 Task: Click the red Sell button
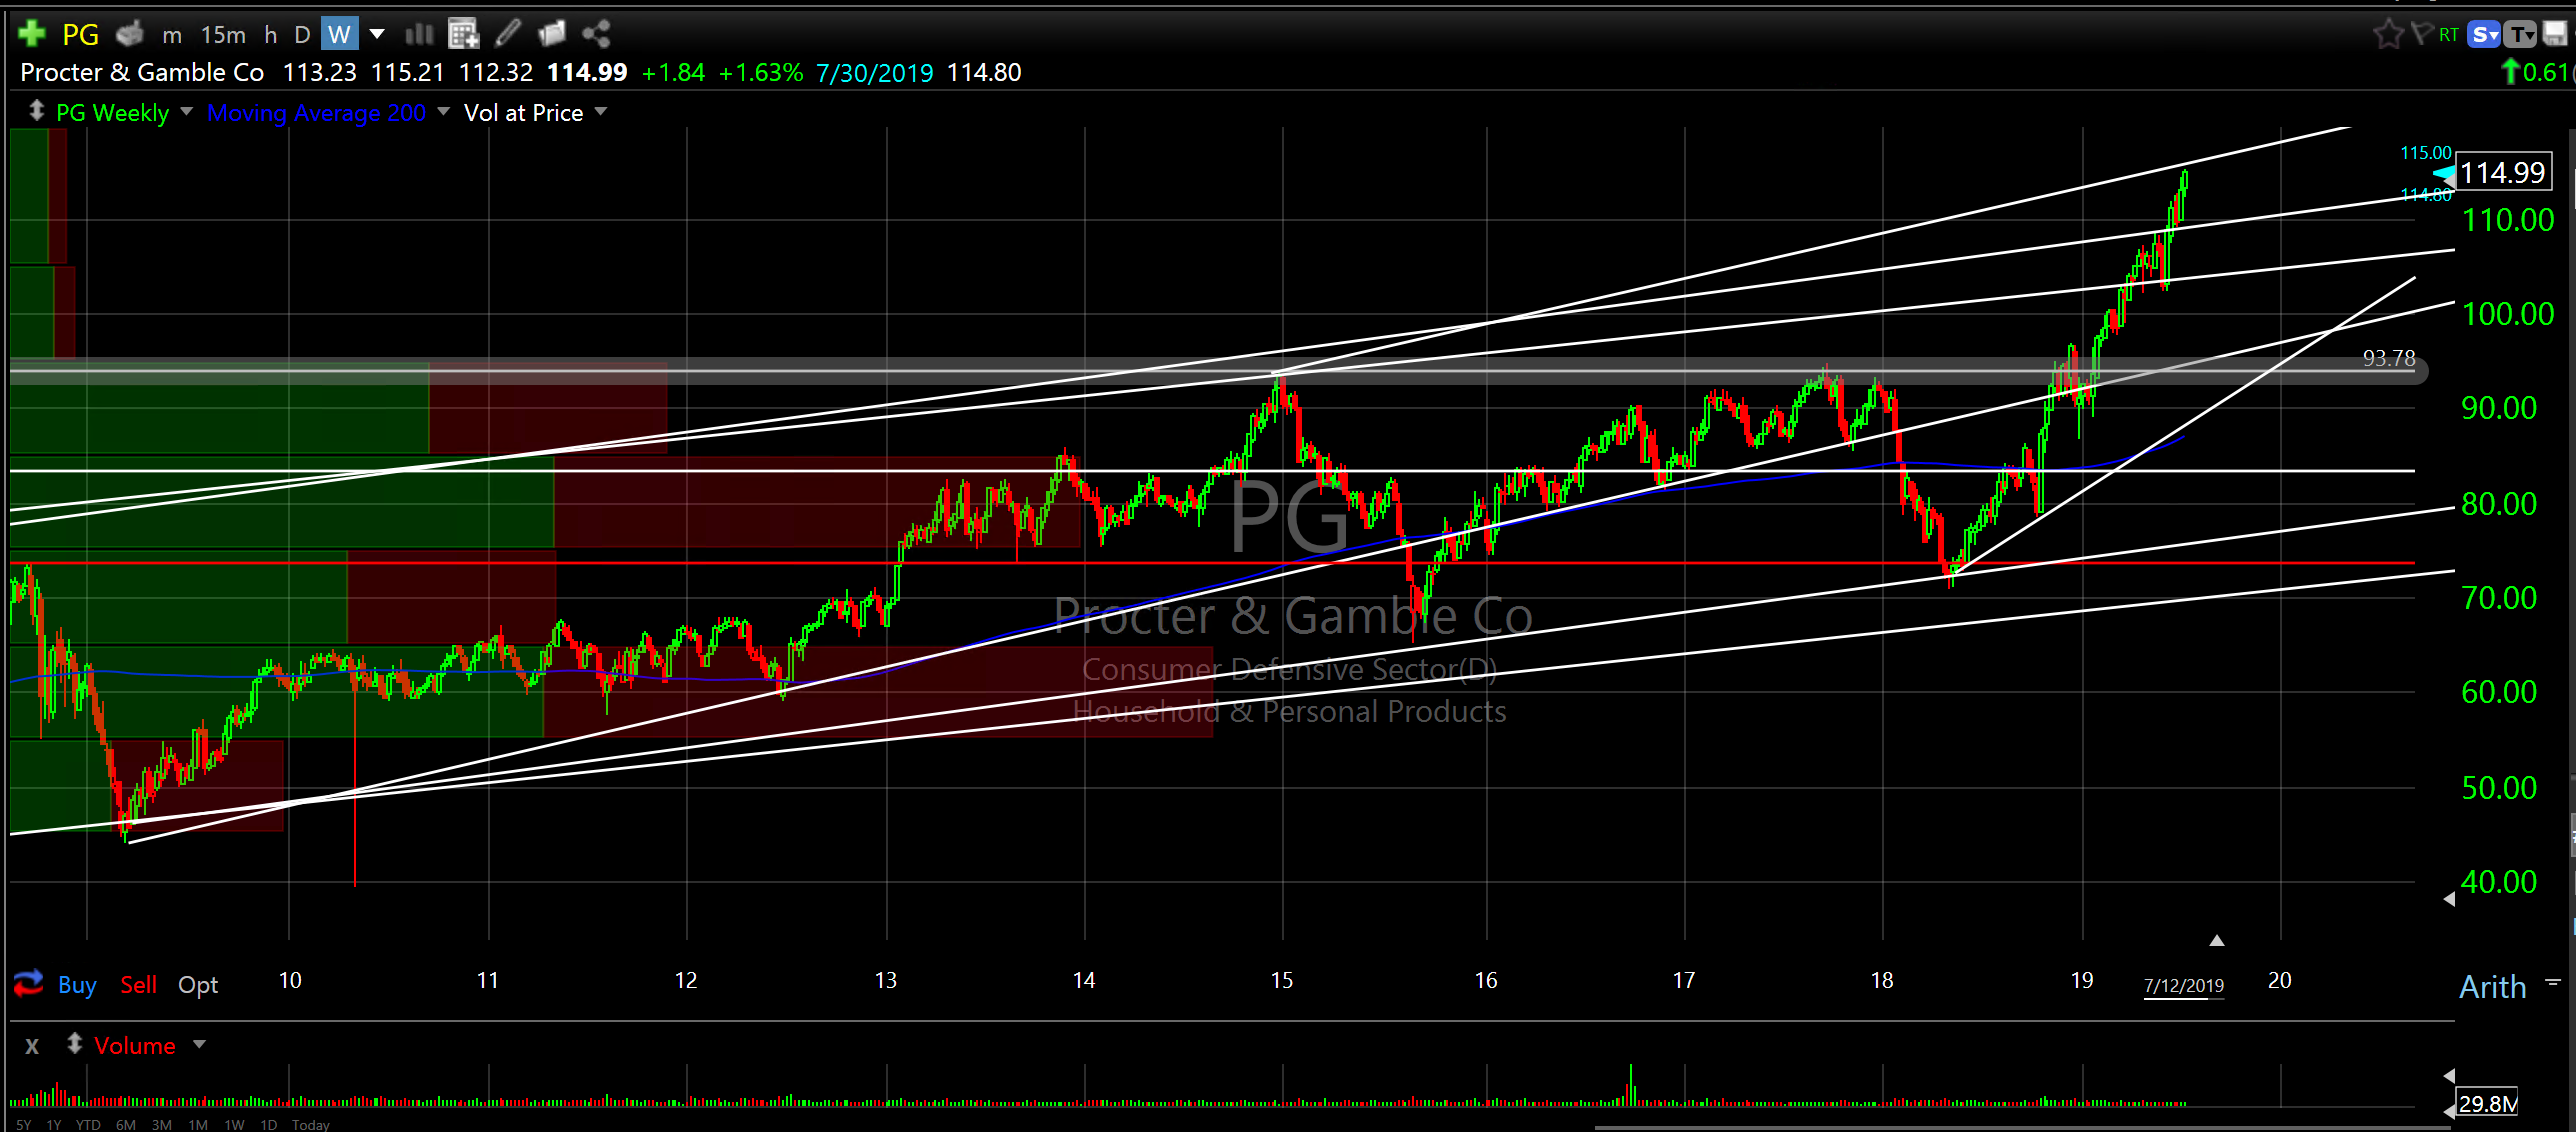[x=138, y=985]
